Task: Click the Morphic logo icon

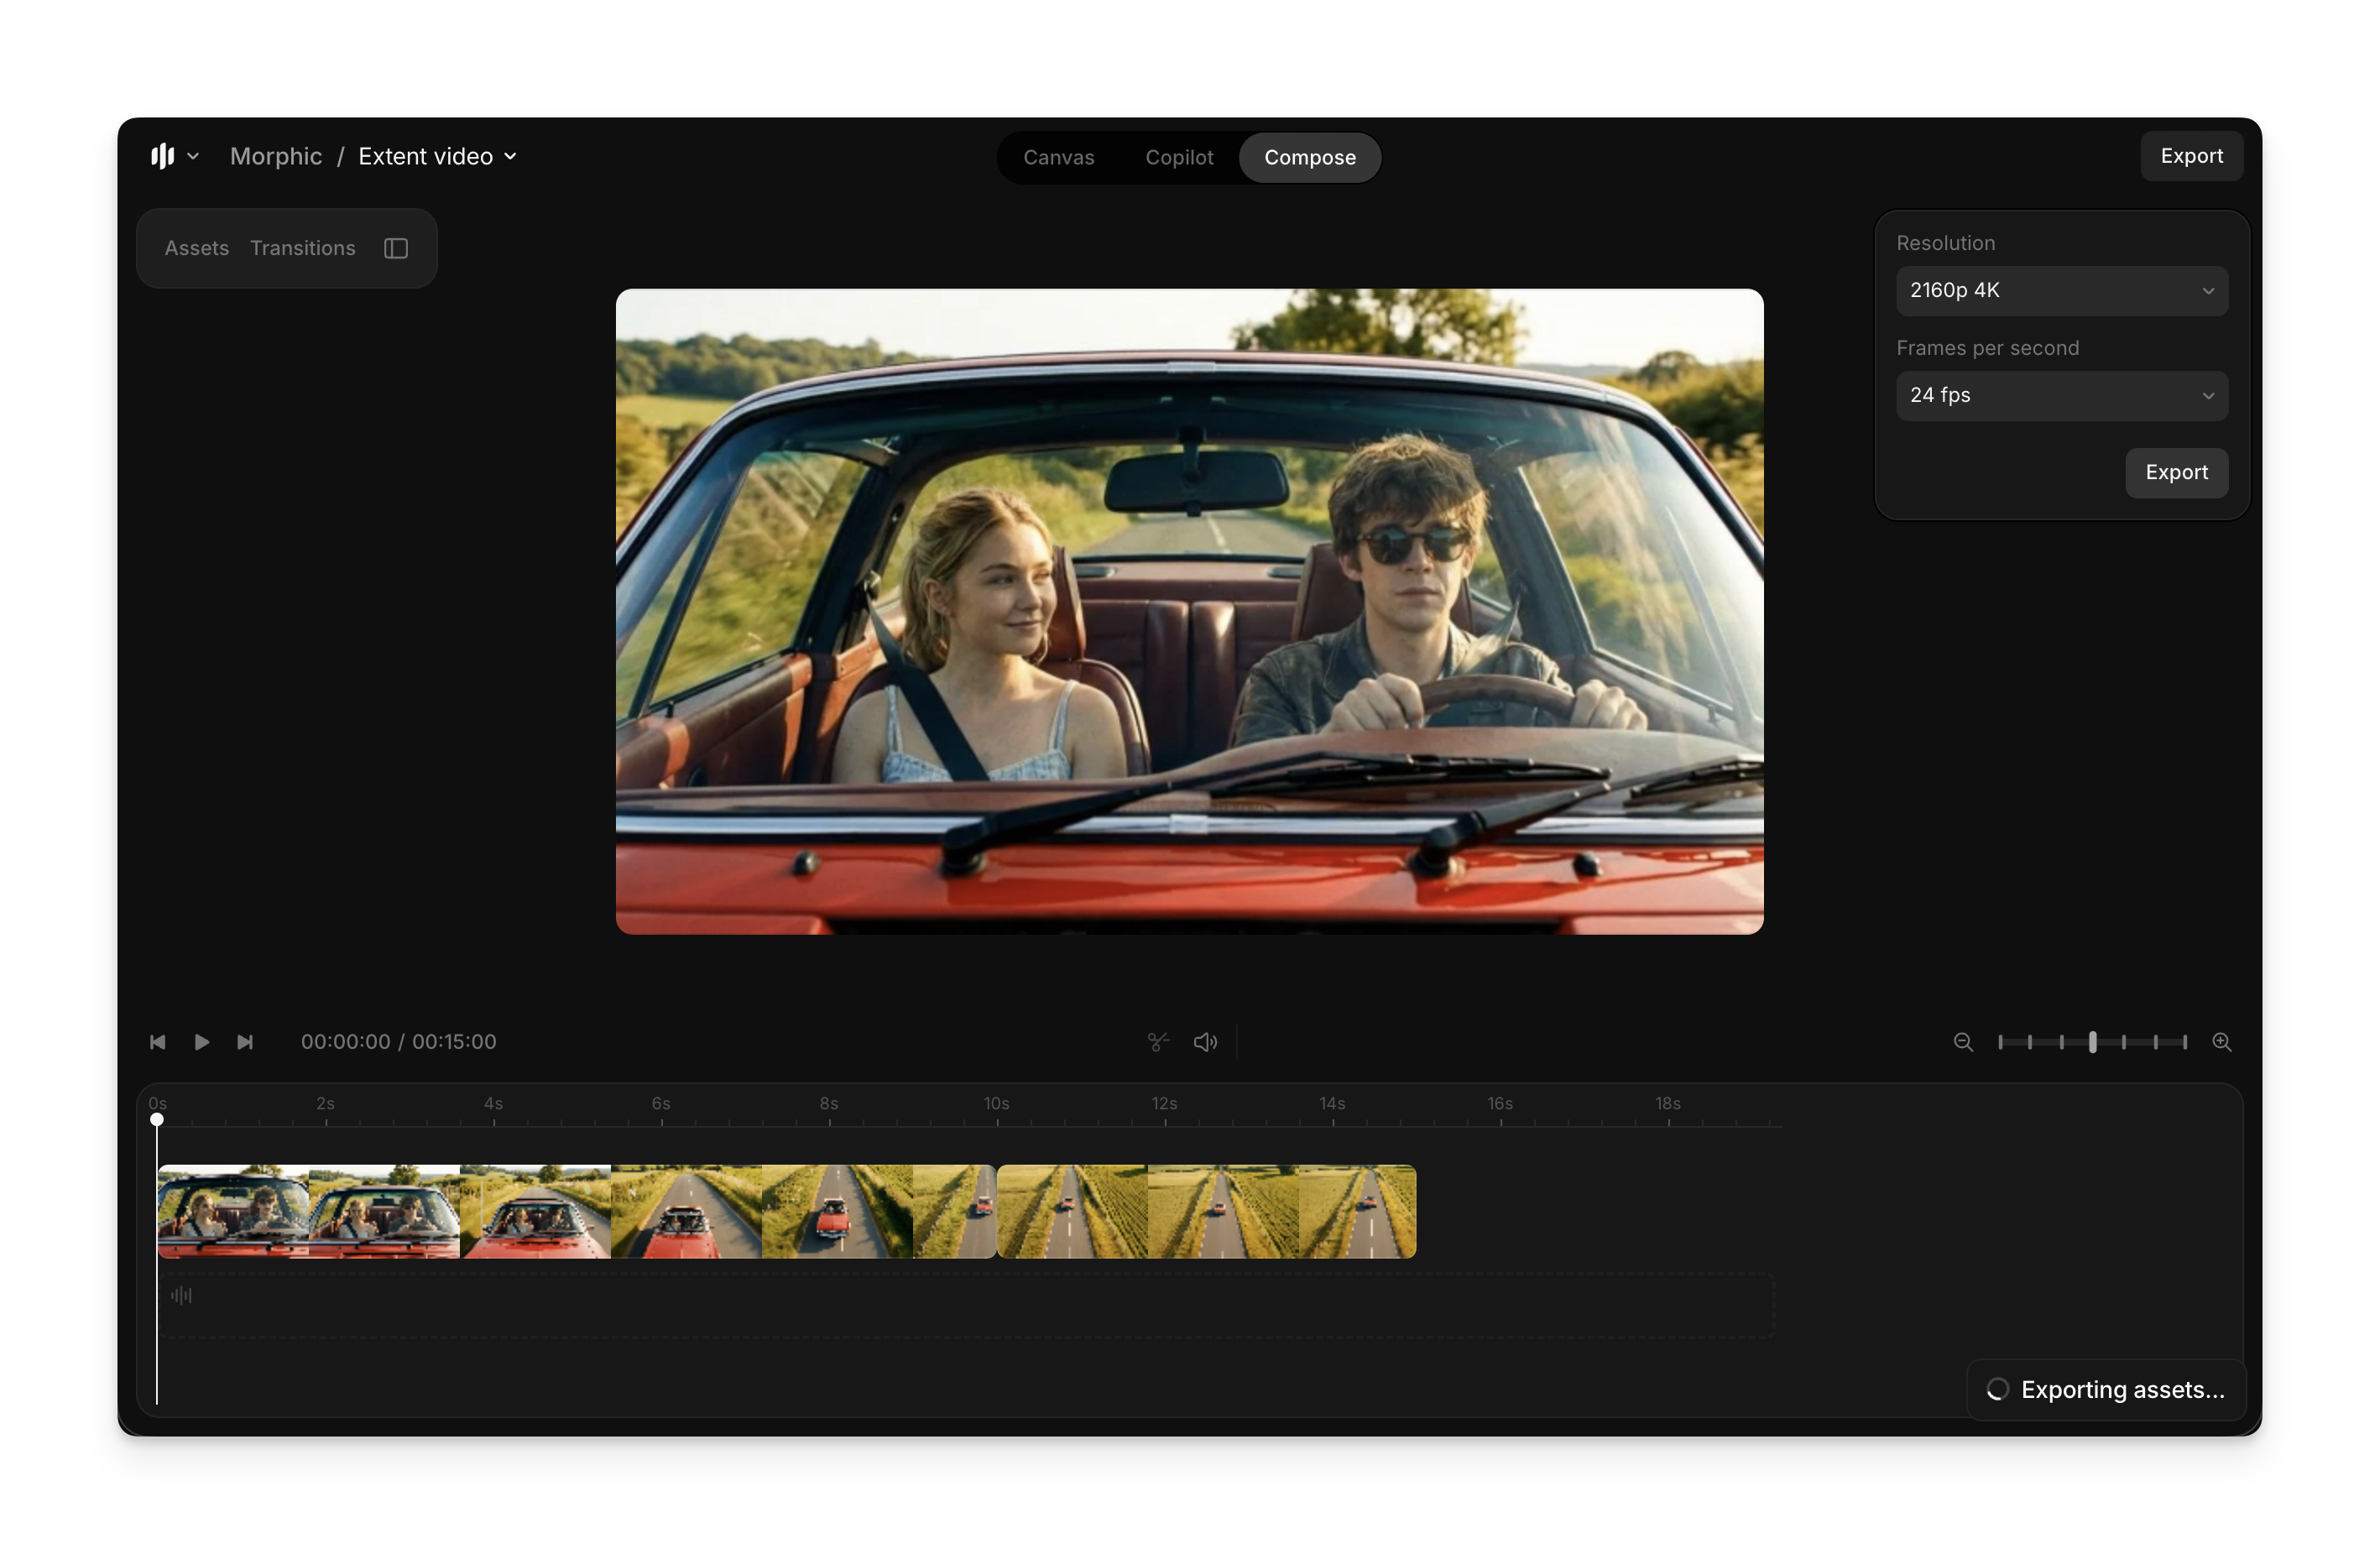Action: pyautogui.click(x=162, y=156)
